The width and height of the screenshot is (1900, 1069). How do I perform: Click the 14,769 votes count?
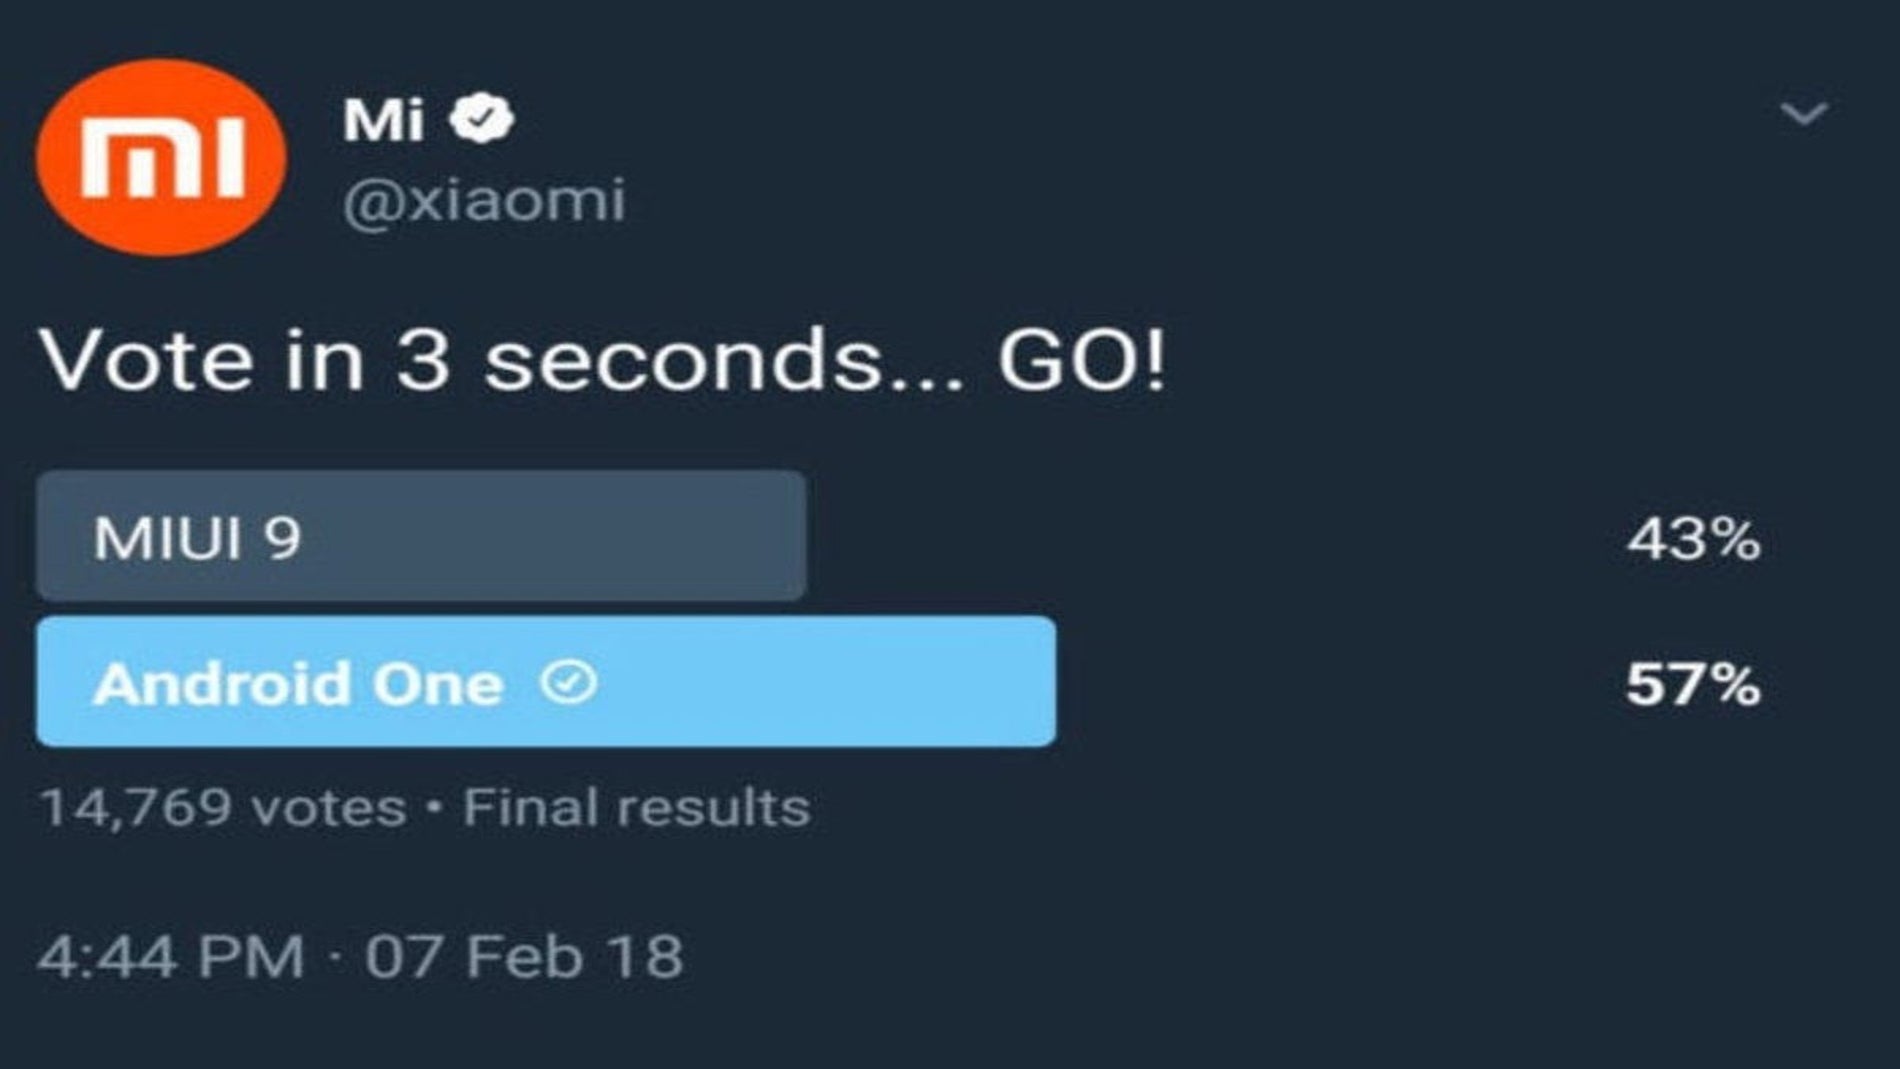pyautogui.click(x=223, y=807)
